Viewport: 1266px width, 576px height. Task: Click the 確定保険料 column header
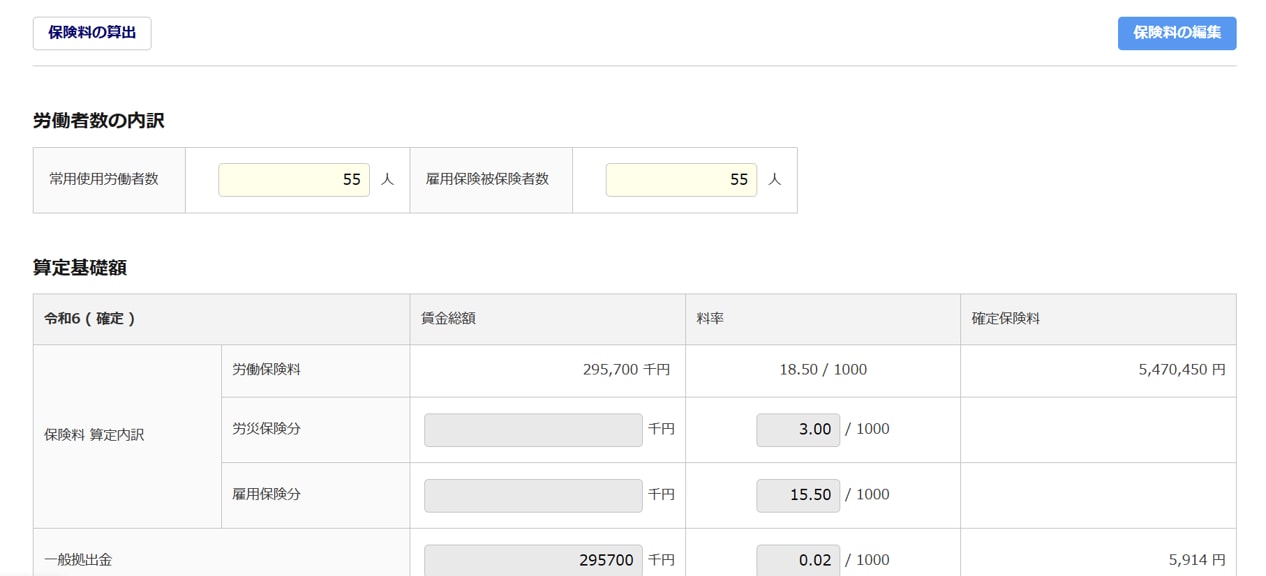pyautogui.click(x=1006, y=319)
